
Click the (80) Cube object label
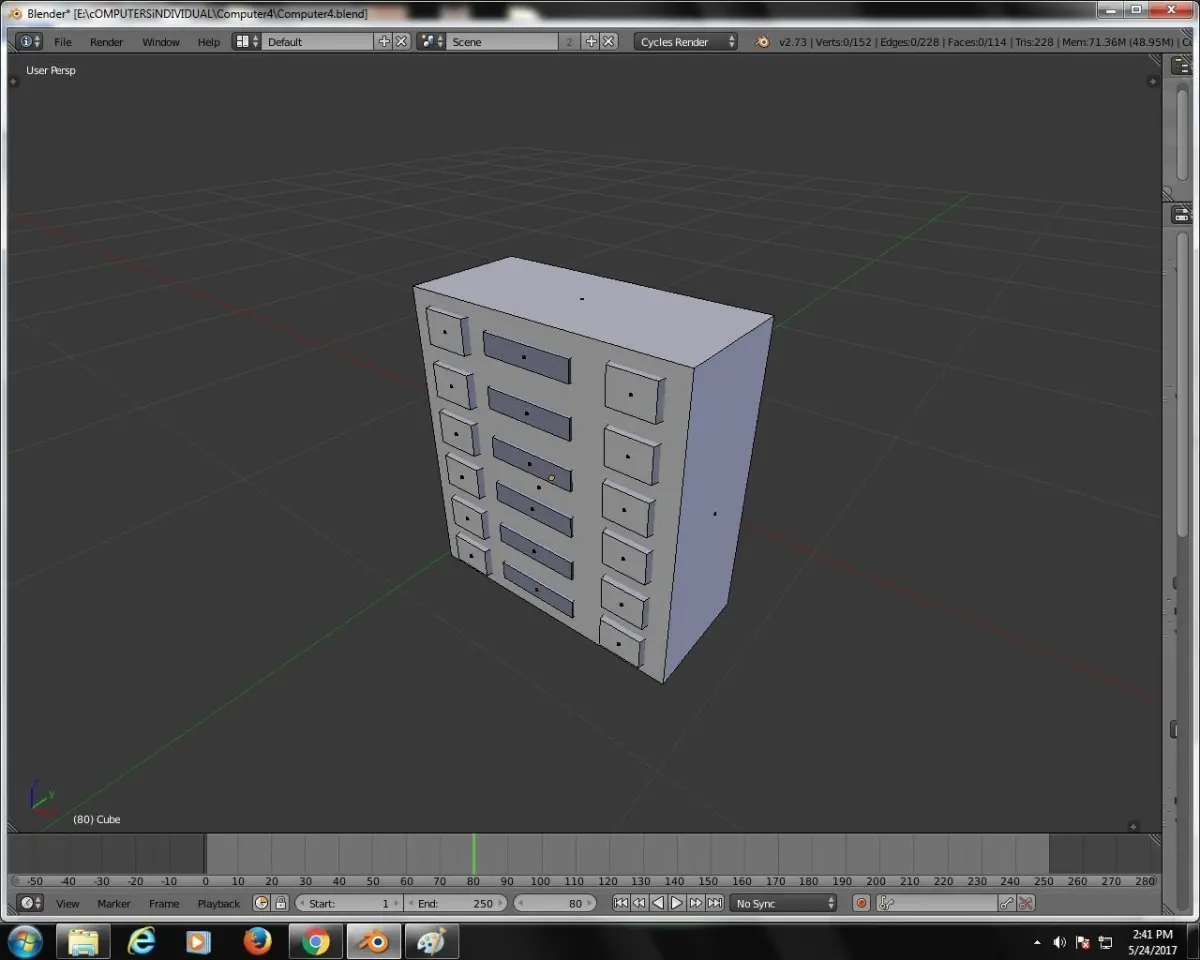click(96, 819)
